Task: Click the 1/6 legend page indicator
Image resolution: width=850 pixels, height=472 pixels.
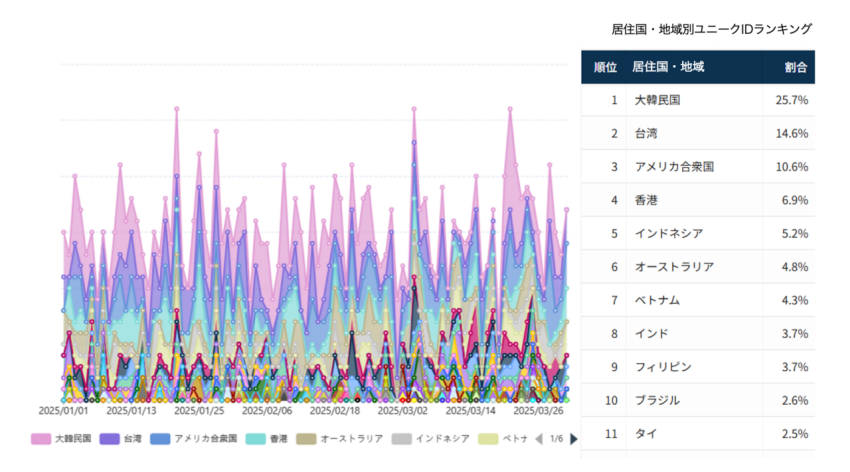Action: [x=556, y=439]
